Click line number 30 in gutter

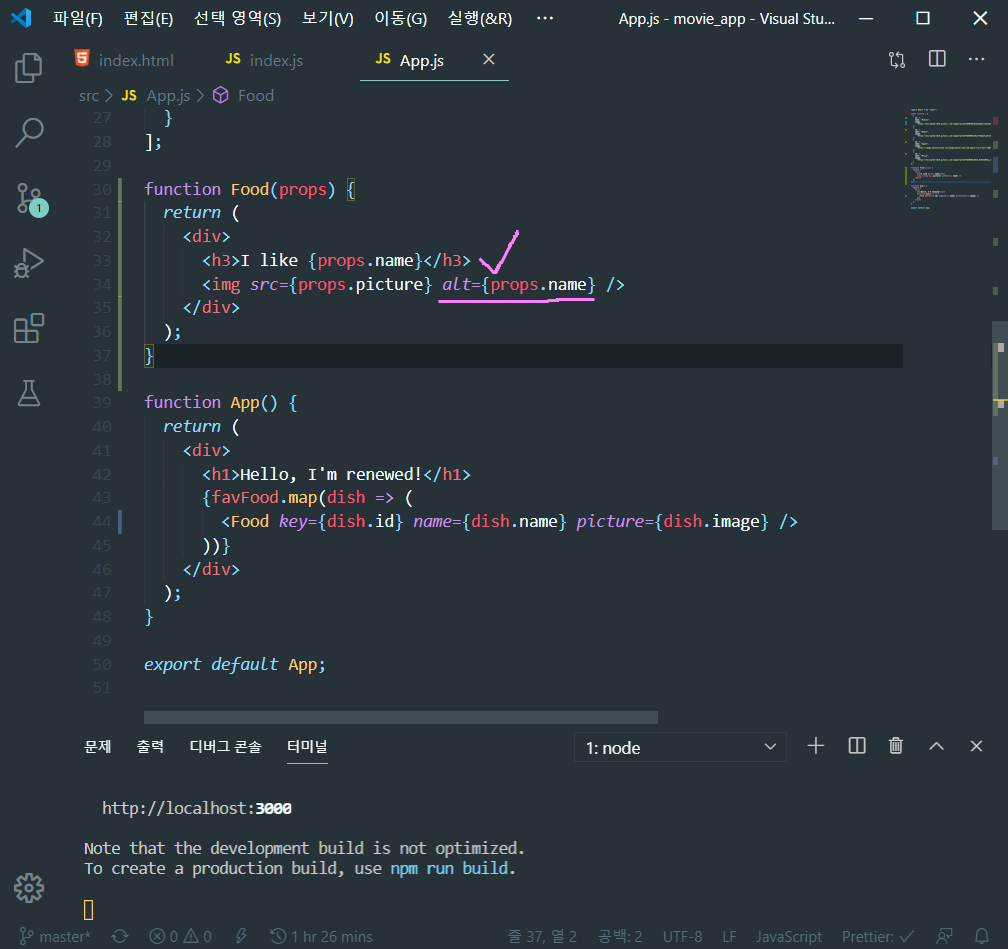point(102,190)
